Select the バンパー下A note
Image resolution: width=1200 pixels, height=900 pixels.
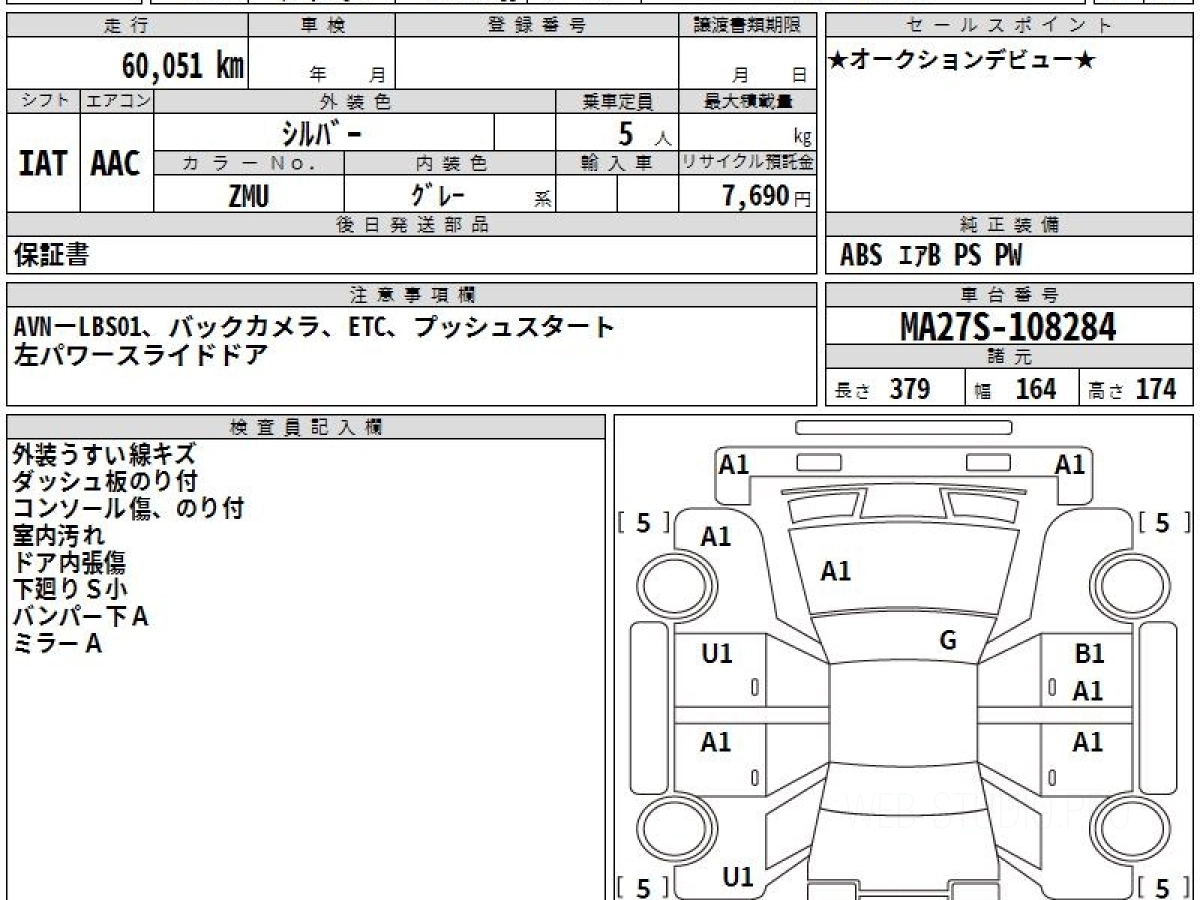(x=80, y=616)
